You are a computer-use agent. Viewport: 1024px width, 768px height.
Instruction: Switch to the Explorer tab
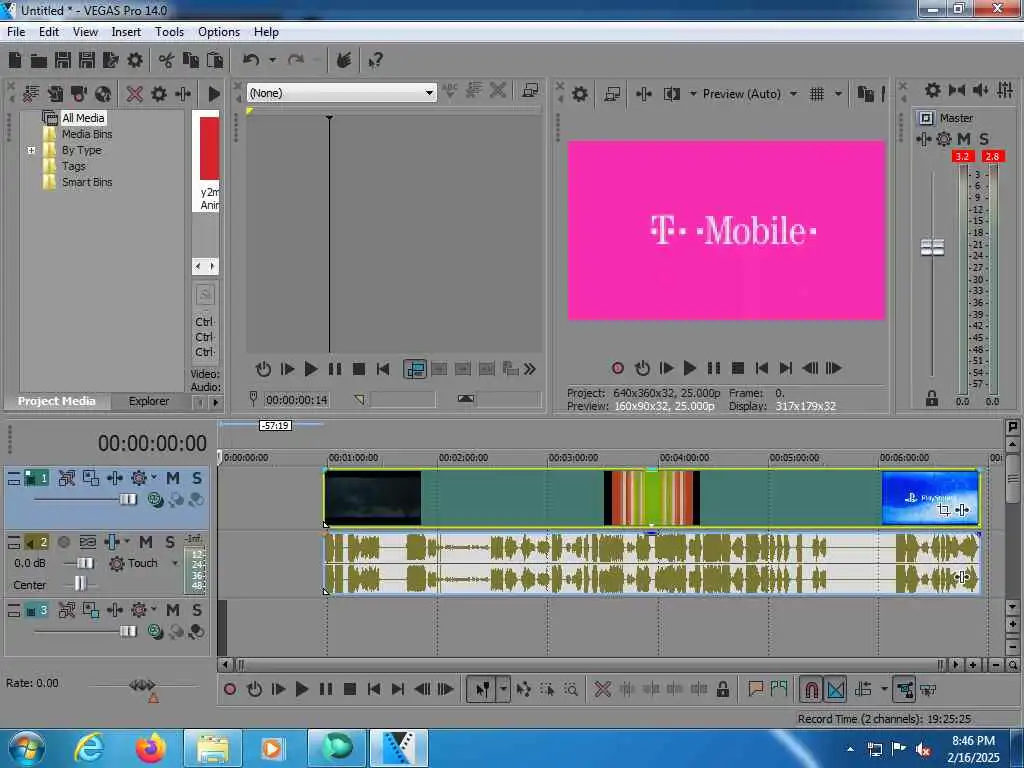point(149,401)
